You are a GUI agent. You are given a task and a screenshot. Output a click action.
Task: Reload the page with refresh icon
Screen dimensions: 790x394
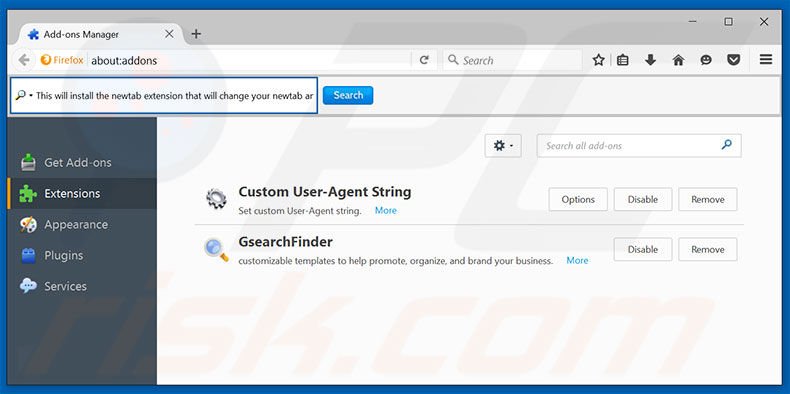click(x=424, y=60)
